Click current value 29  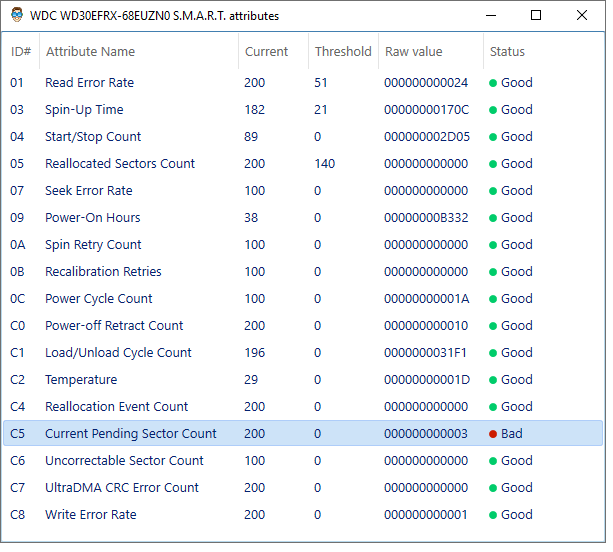pos(251,379)
